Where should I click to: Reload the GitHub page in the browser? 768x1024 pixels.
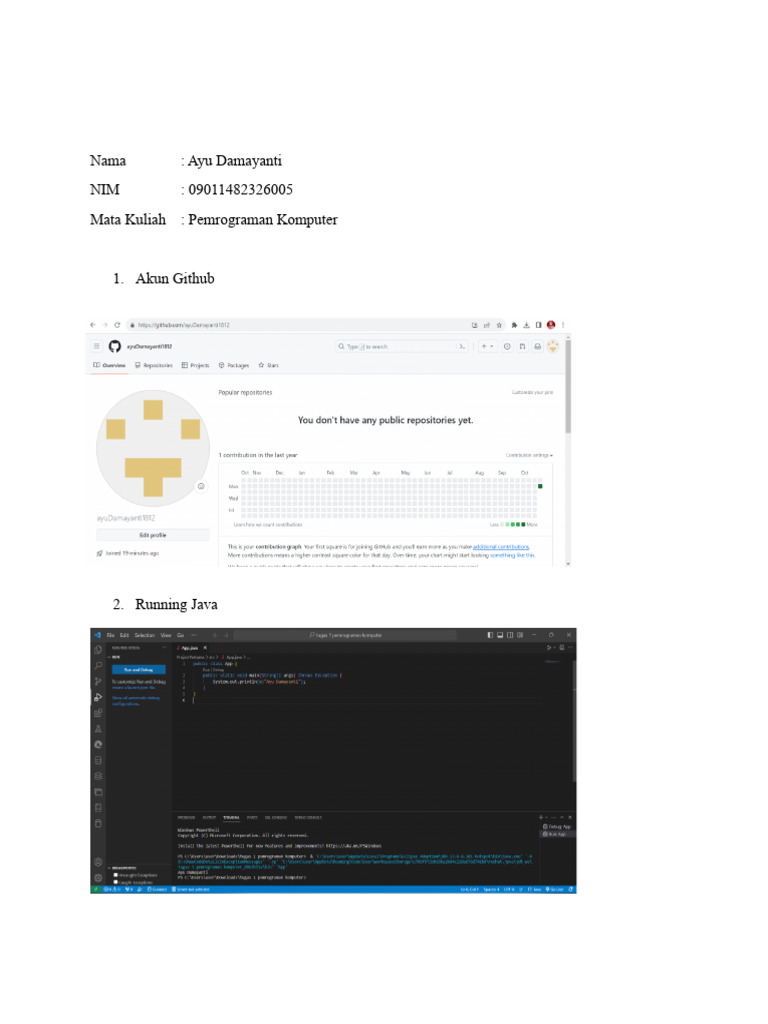(117, 325)
